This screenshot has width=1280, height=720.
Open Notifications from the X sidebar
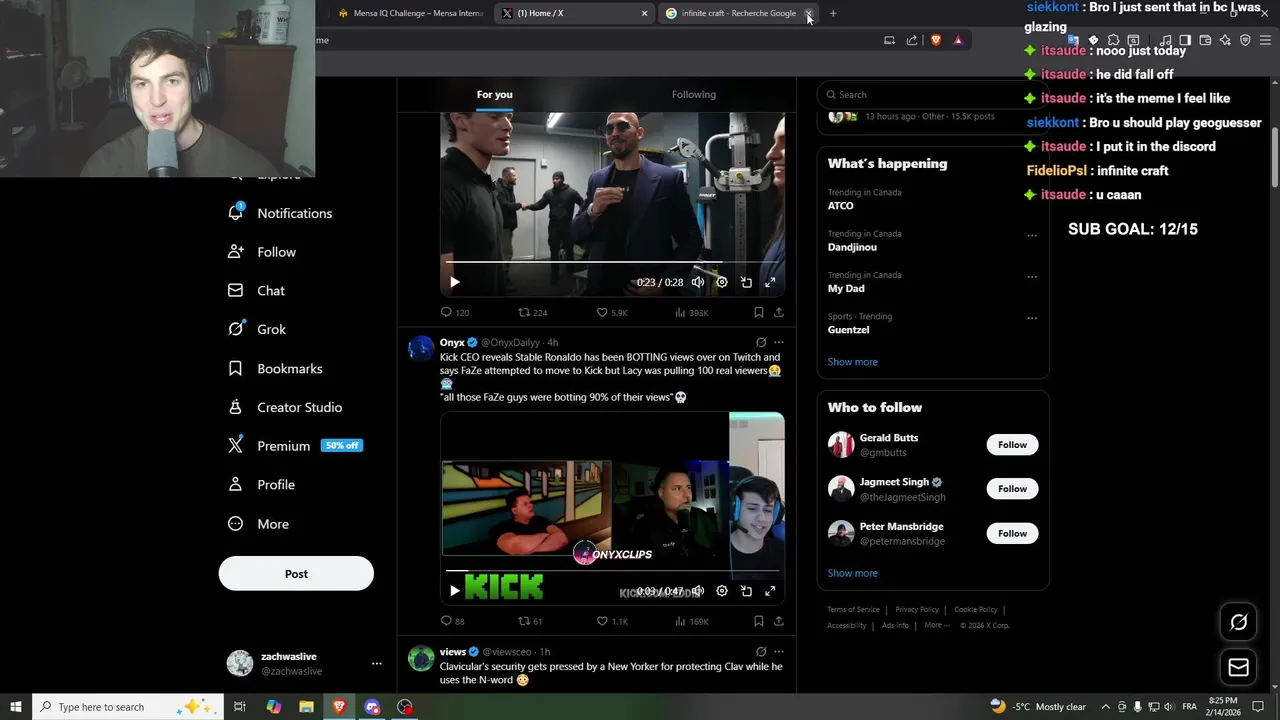(280, 213)
